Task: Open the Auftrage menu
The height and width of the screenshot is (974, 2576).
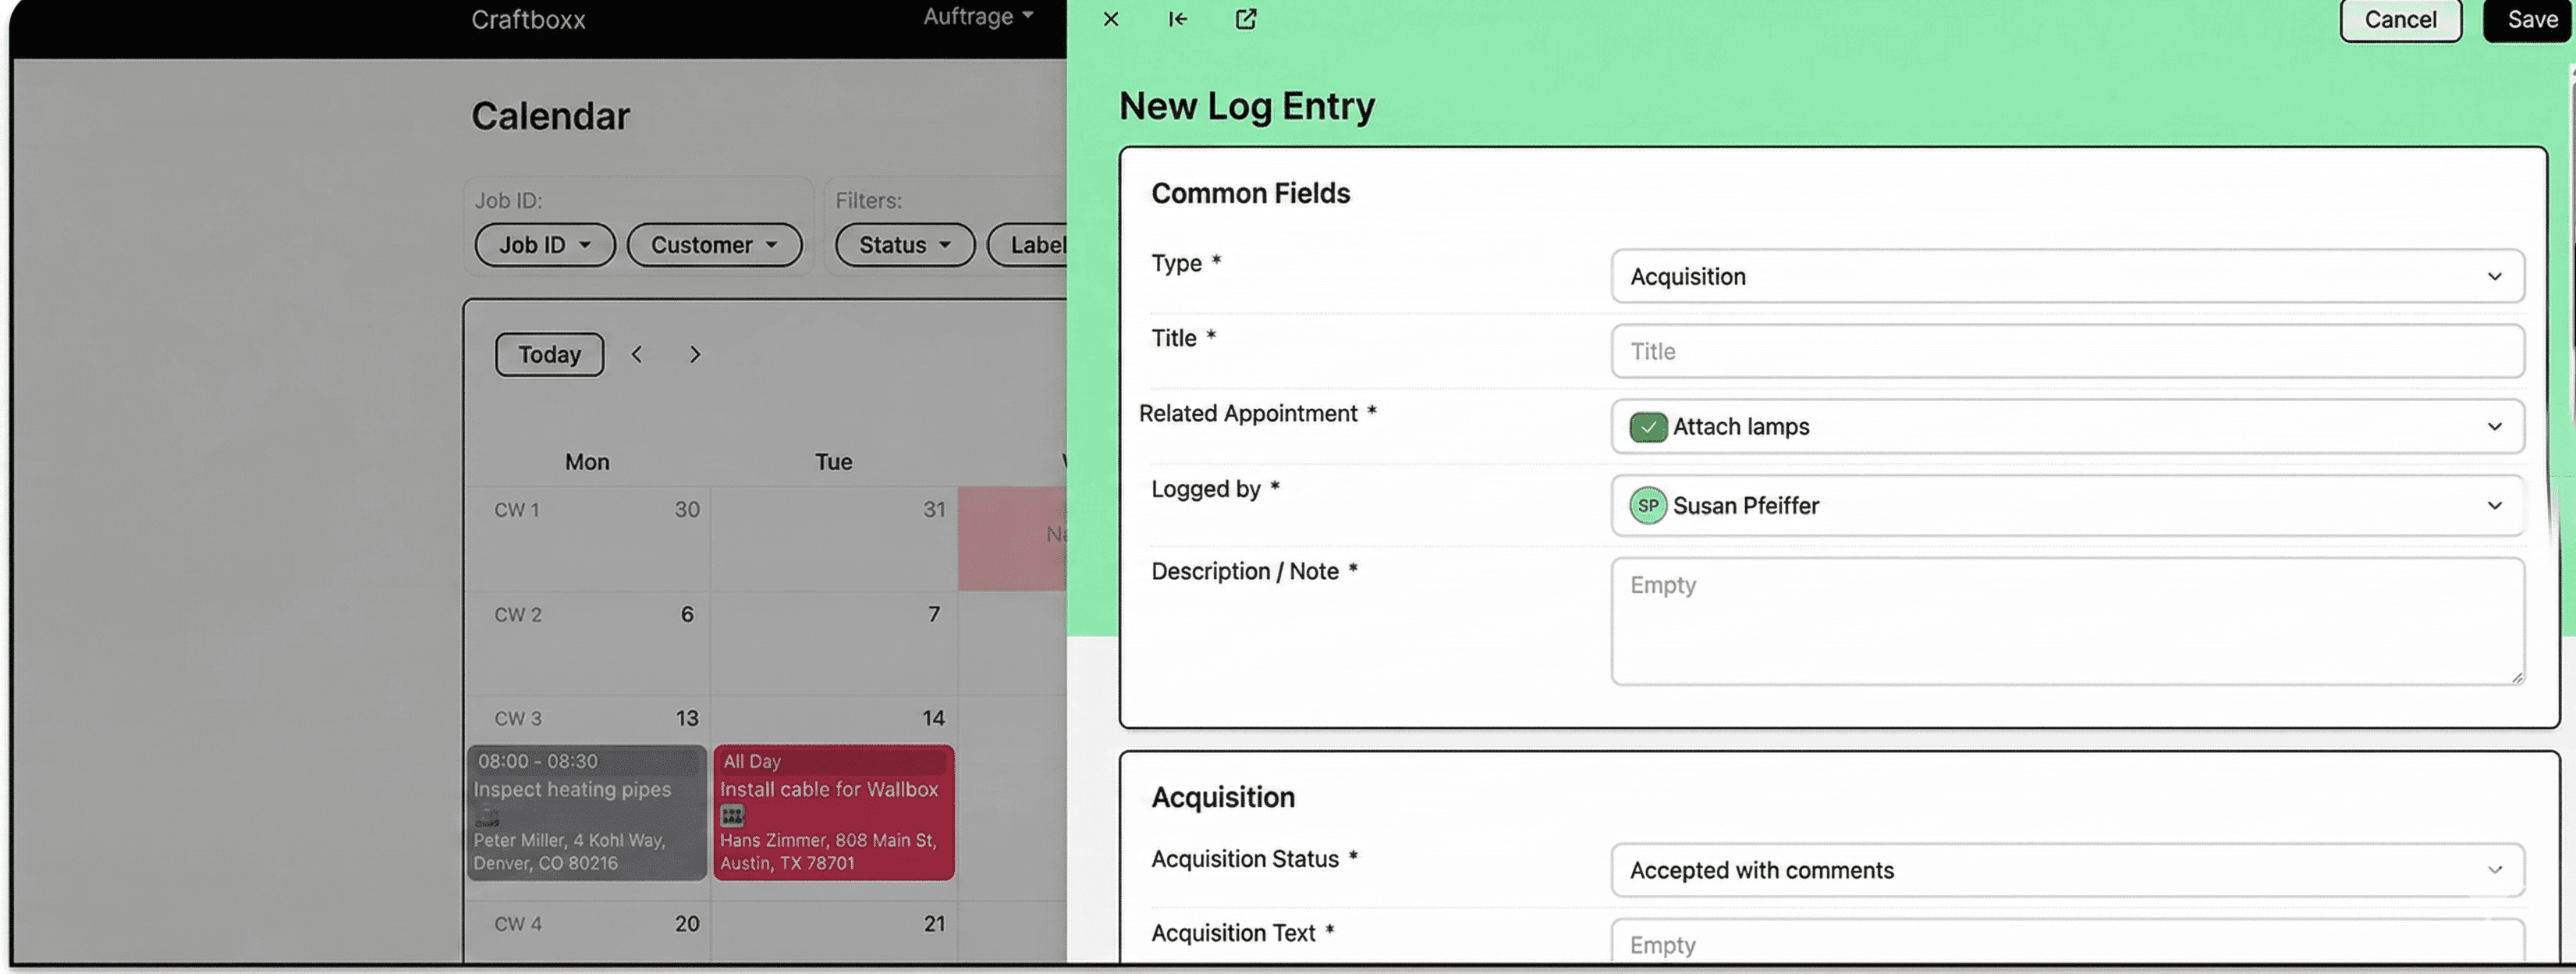Action: point(977,16)
